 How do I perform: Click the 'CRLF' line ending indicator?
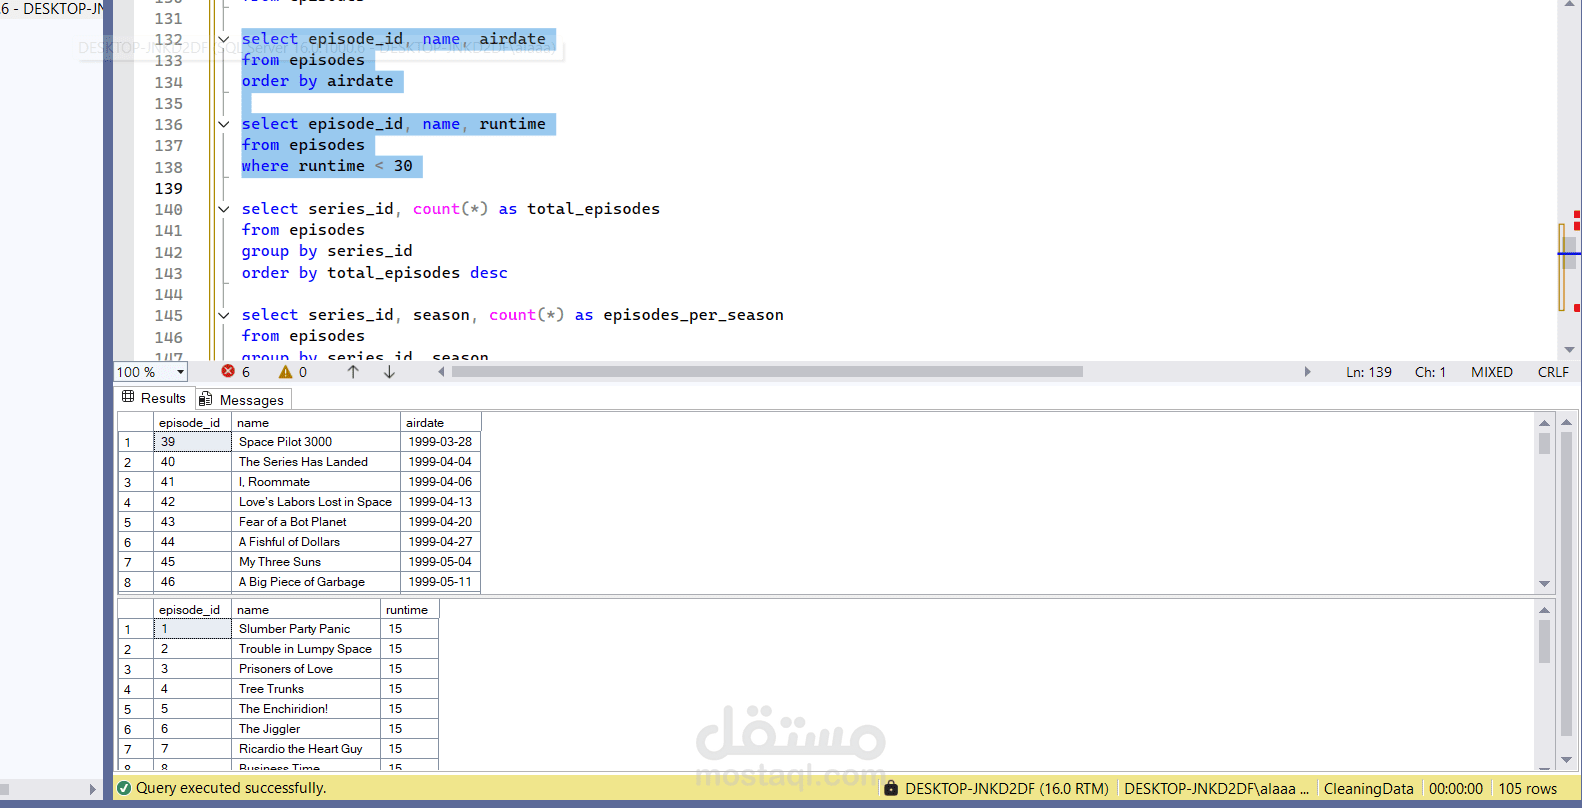point(1553,372)
